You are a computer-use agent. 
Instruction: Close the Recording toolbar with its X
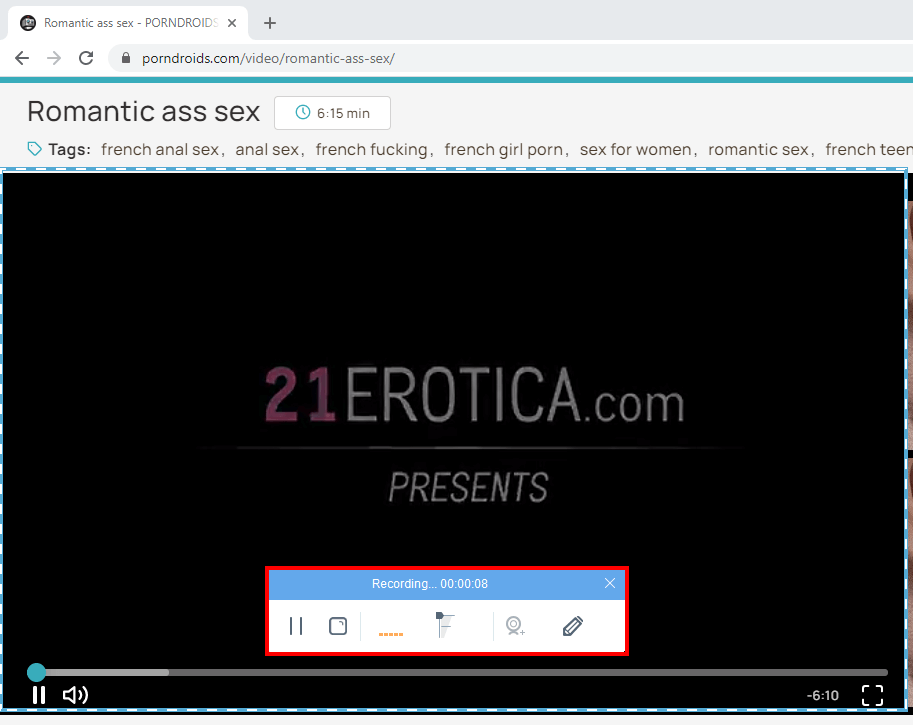610,583
